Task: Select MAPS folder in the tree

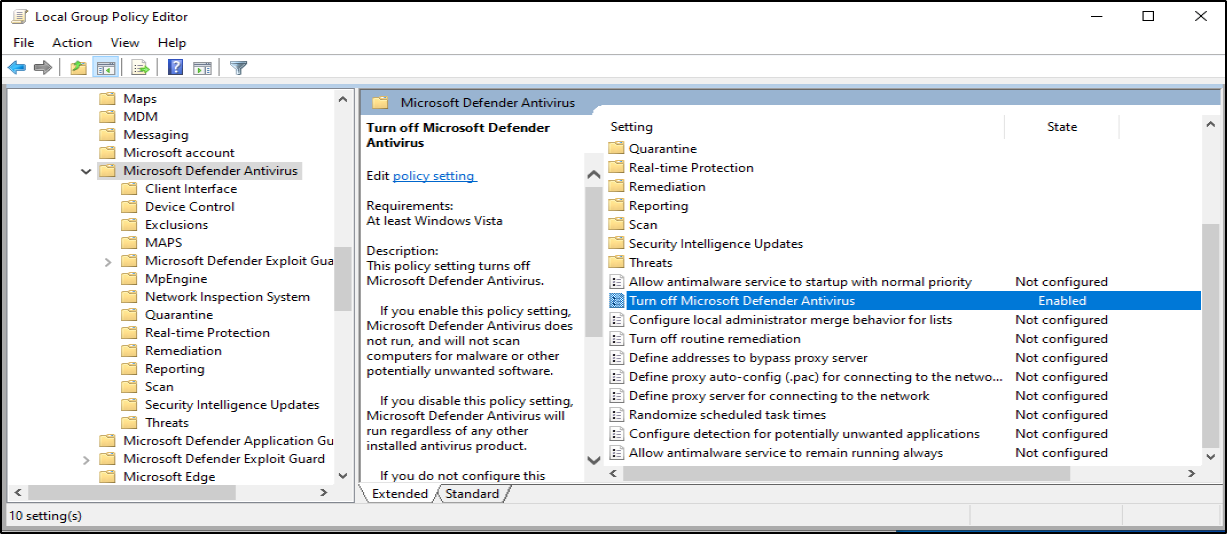Action: [164, 243]
